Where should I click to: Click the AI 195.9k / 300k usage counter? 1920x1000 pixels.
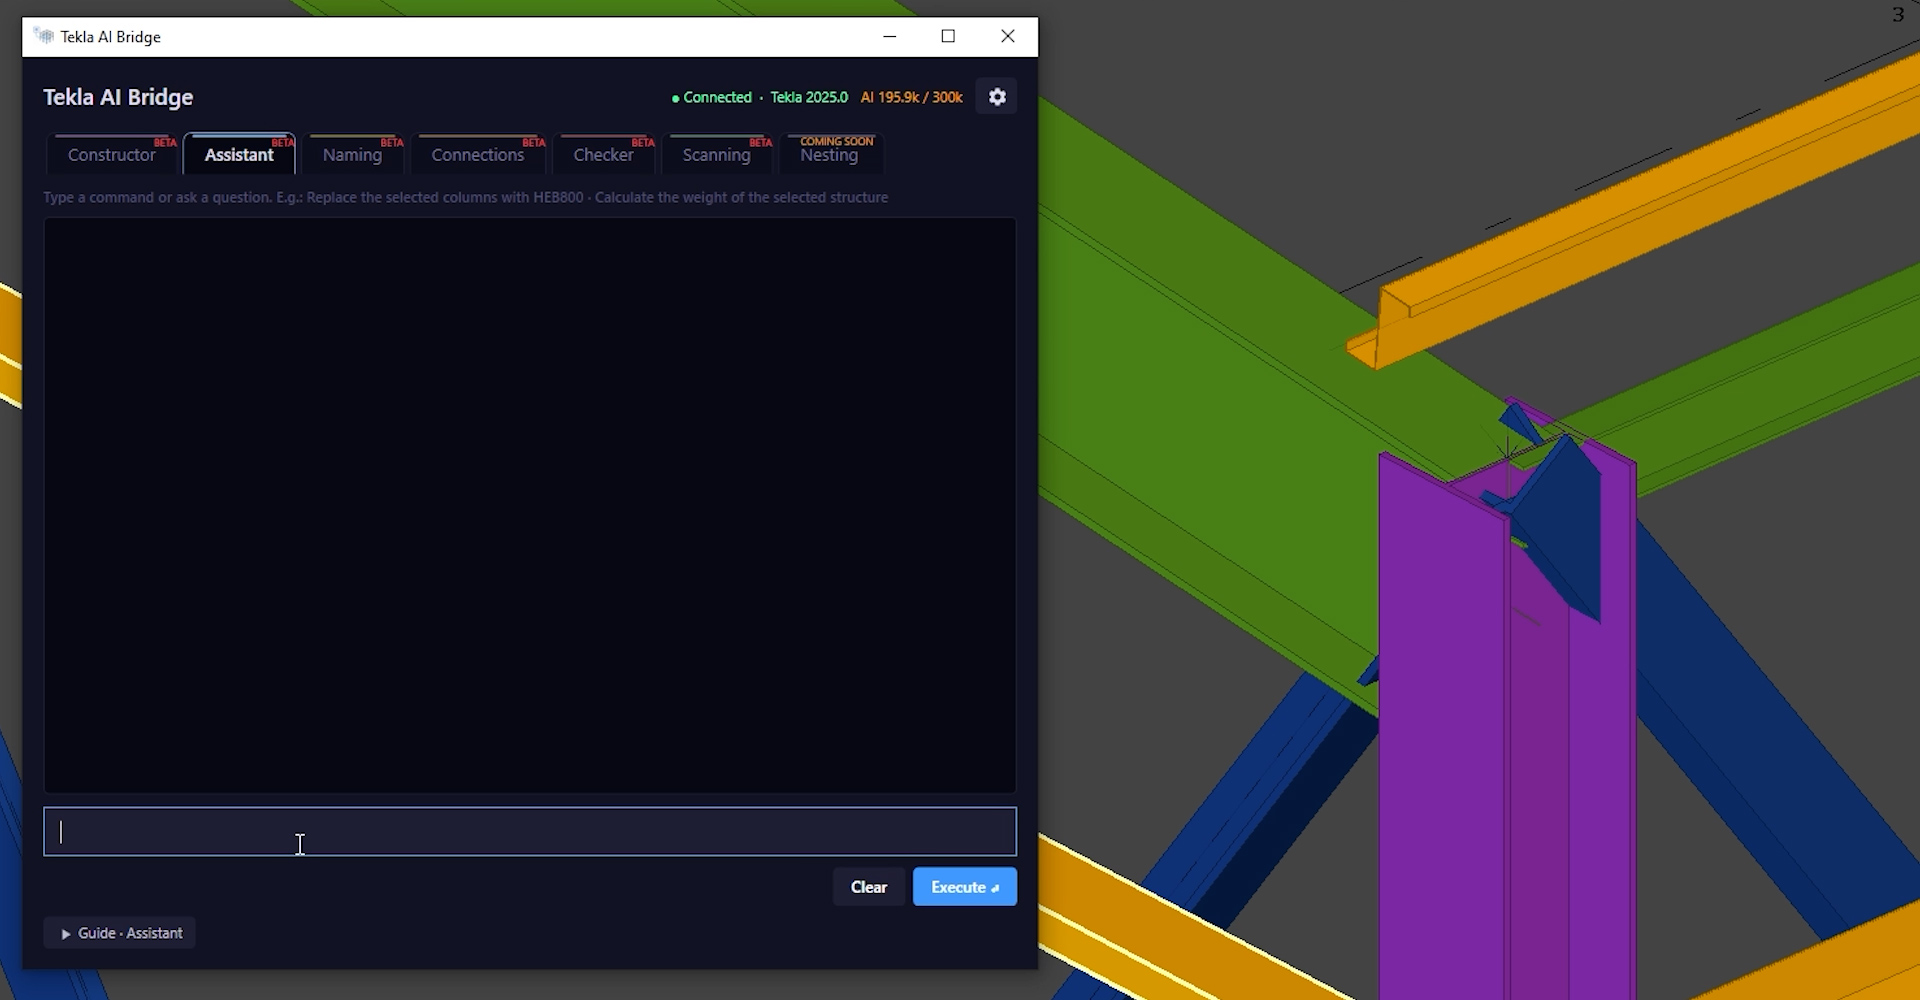tap(911, 97)
